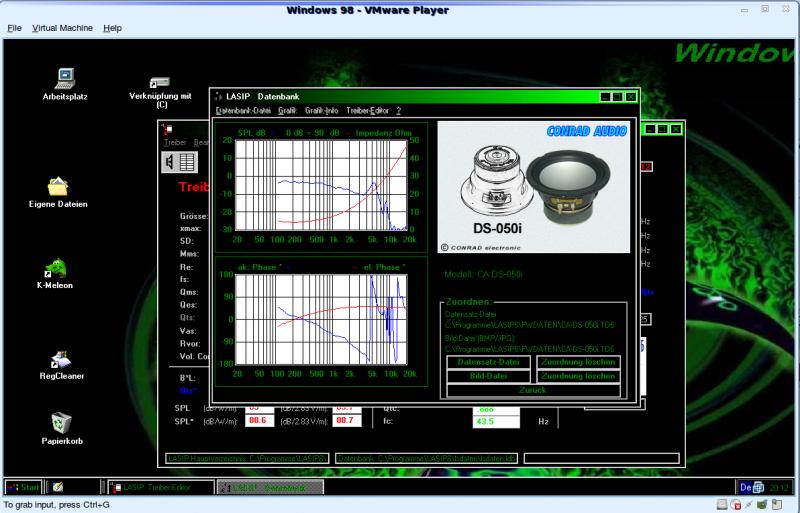The width and height of the screenshot is (800, 513).
Task: Click the SPL* dB/W/m value field showing 88.6
Action: pos(258,421)
